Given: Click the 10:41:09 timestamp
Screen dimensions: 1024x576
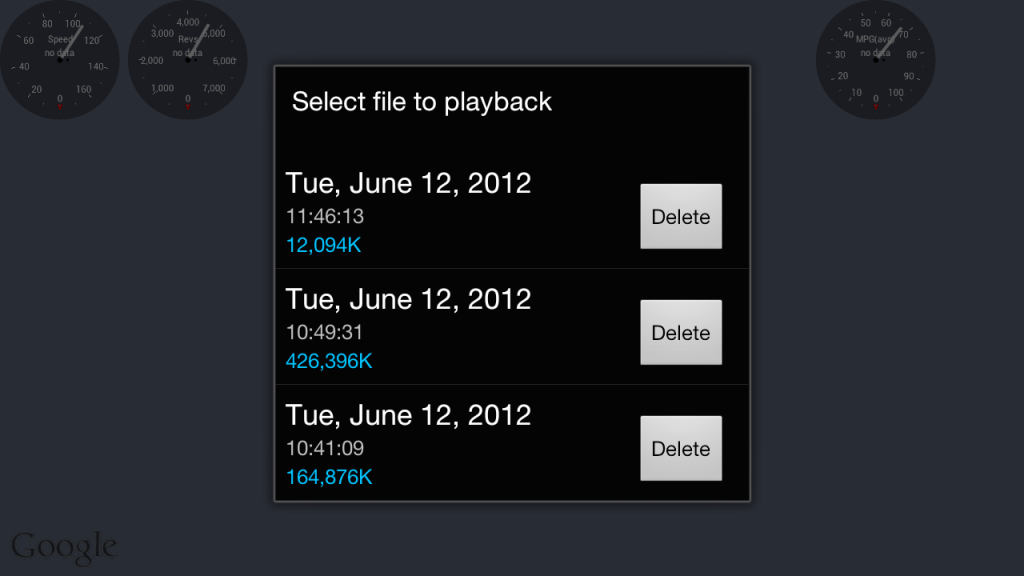Looking at the screenshot, I should (324, 448).
